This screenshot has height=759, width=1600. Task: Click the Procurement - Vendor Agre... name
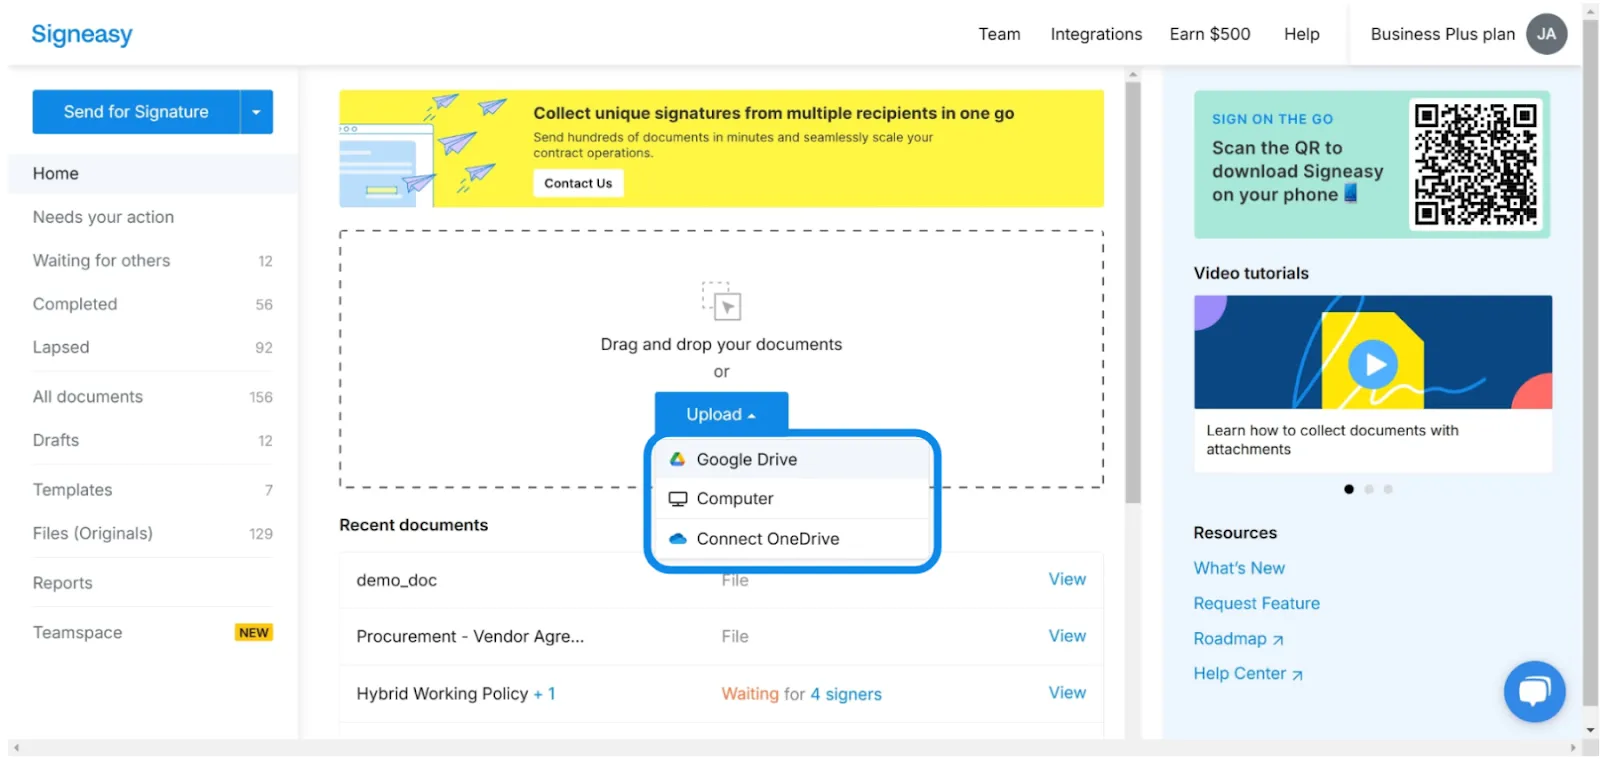click(470, 636)
